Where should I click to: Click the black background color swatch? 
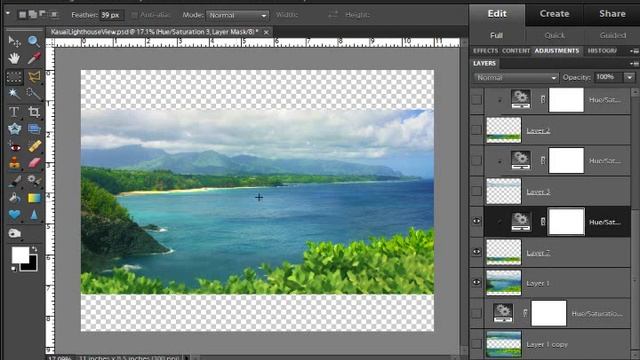click(x=30, y=264)
